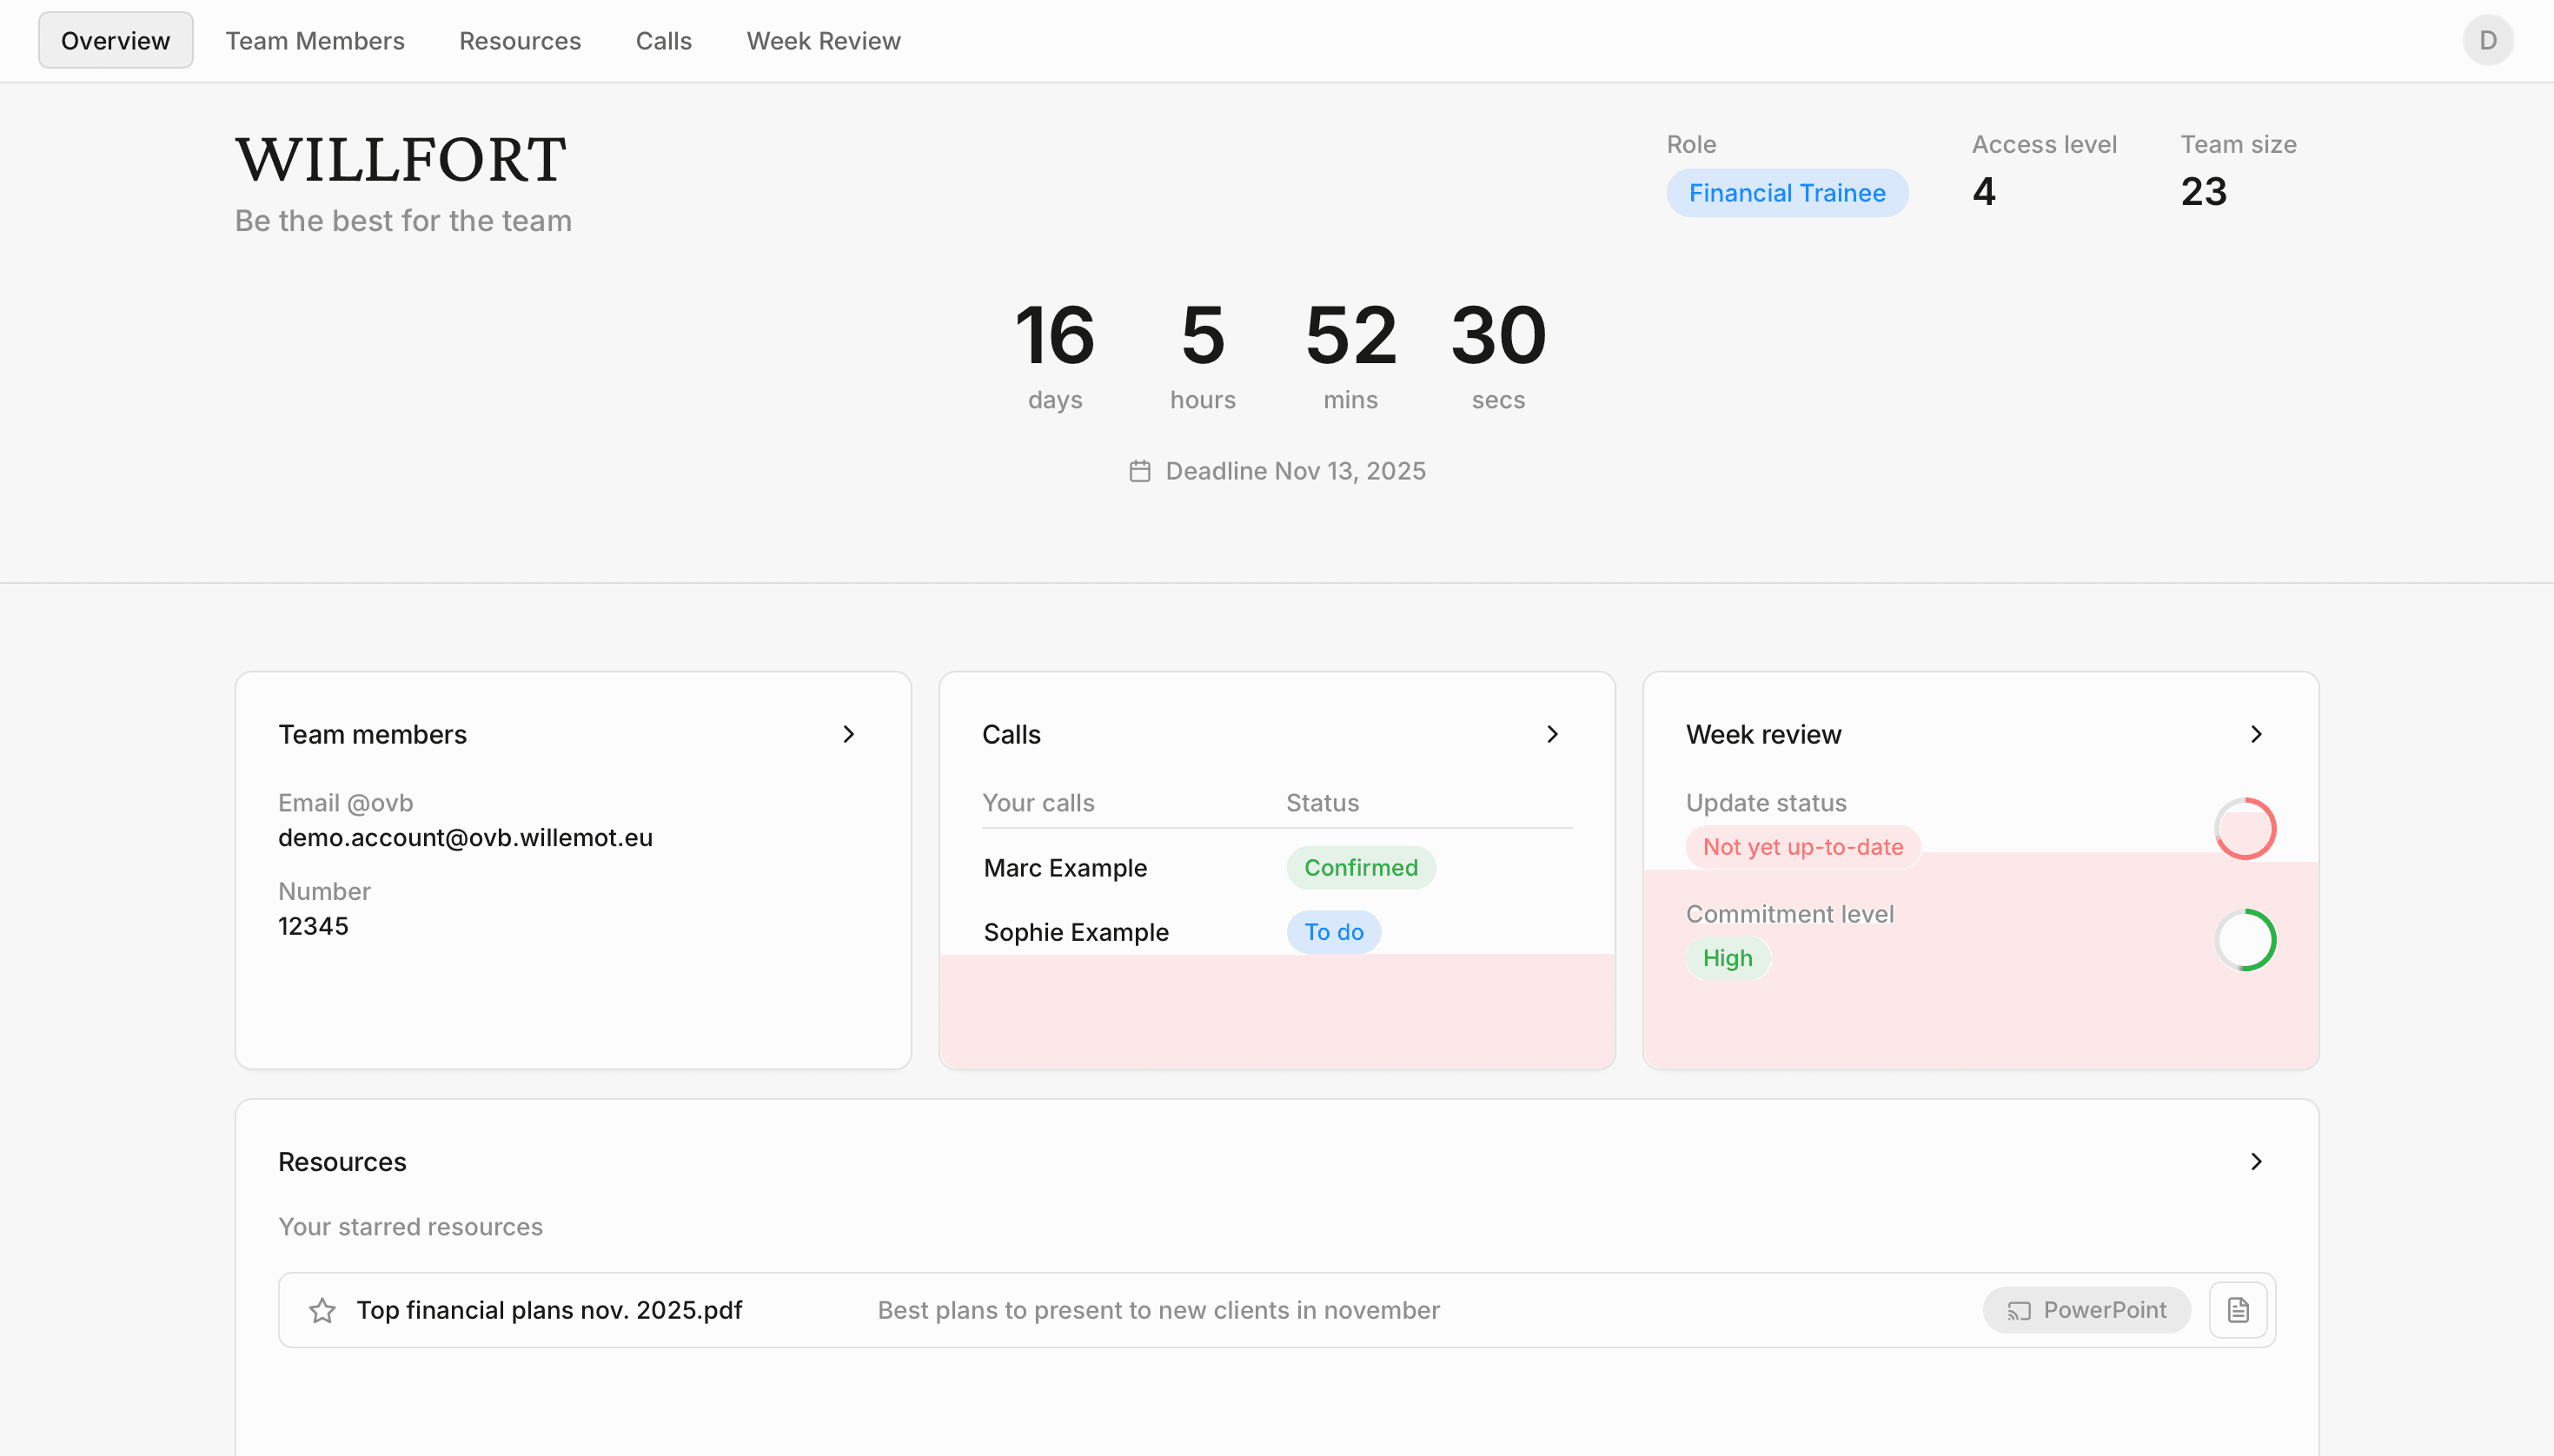
Task: Click the demo.account email address
Action: coord(465,838)
